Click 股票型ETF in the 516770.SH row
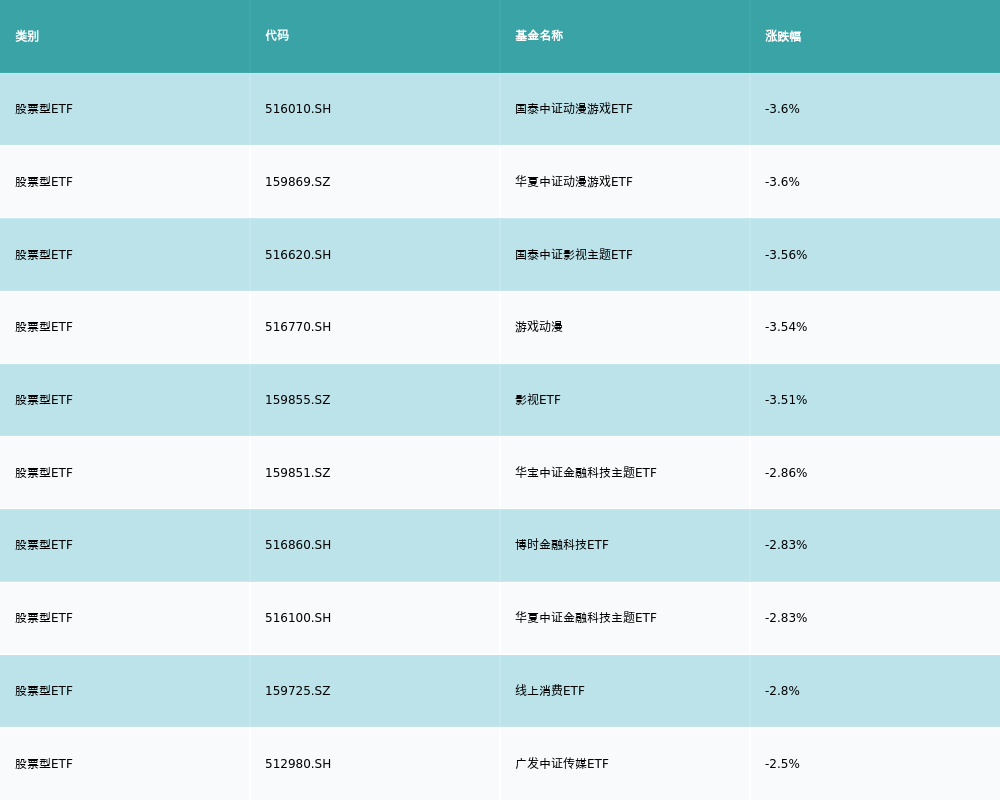Image resolution: width=1000 pixels, height=800 pixels. tap(44, 327)
